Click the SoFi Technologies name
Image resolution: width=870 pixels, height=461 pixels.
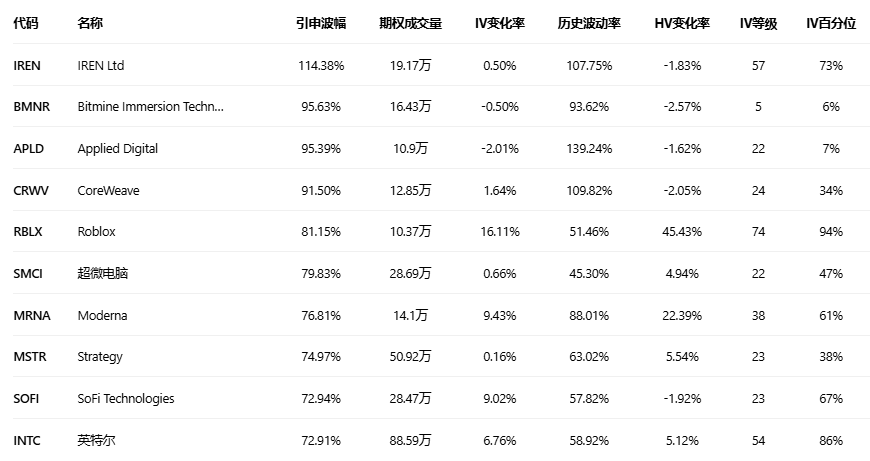(126, 398)
